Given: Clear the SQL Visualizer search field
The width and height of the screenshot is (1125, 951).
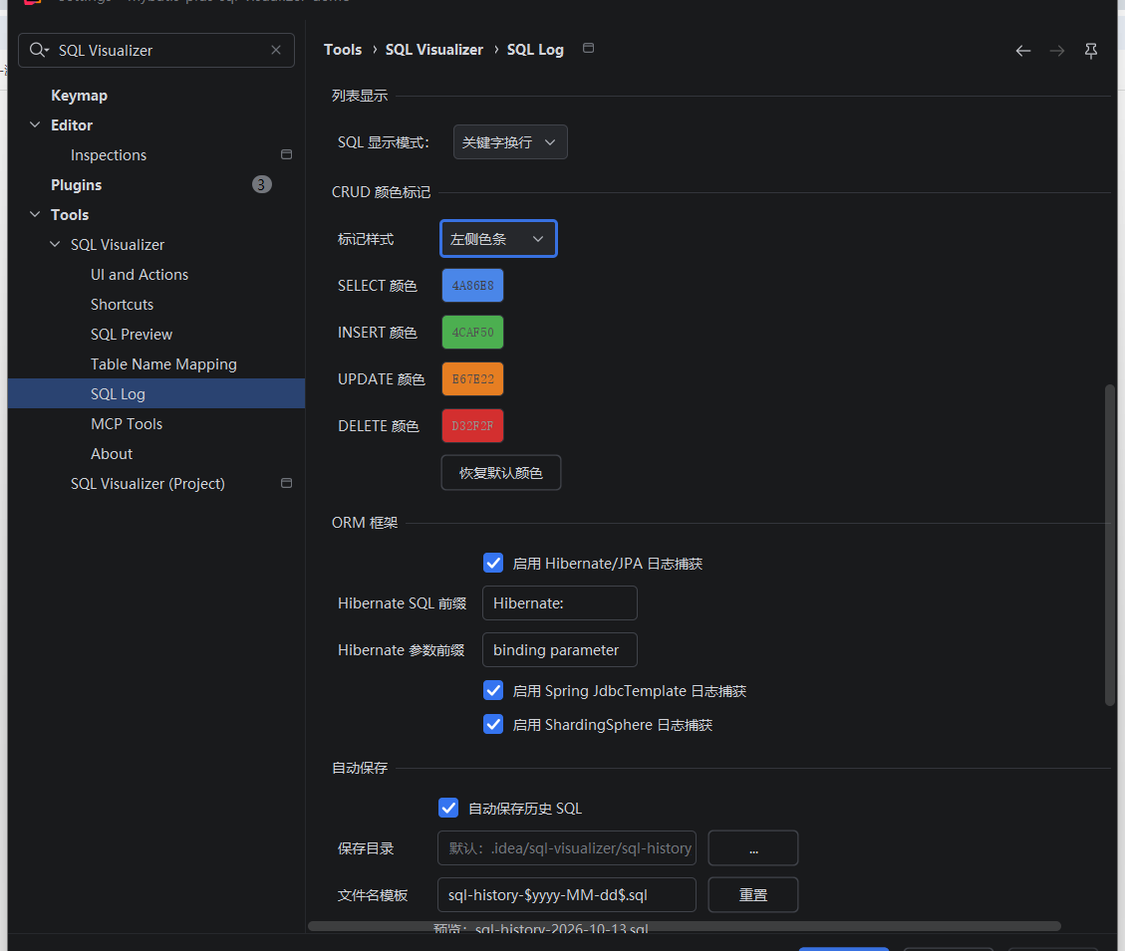Looking at the screenshot, I should (x=276, y=50).
